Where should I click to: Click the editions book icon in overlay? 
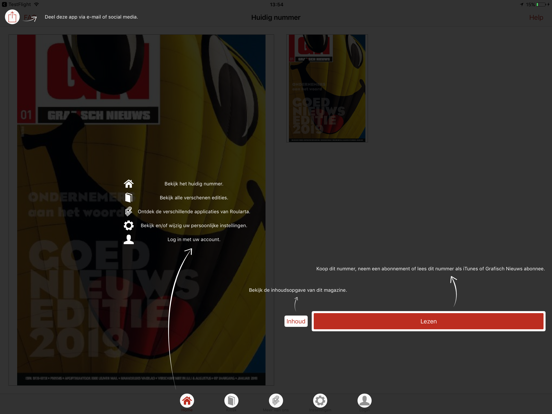point(128,197)
